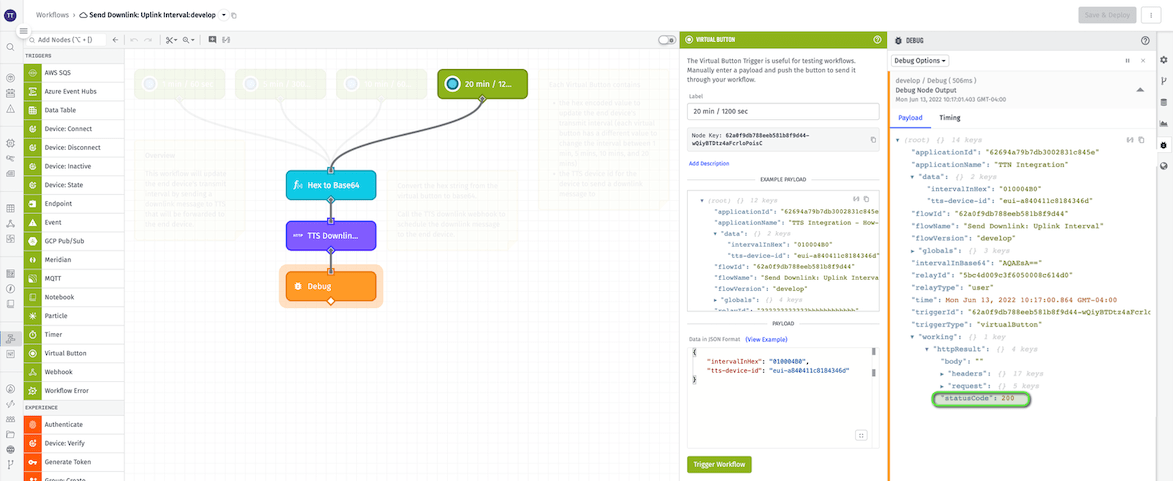Viewport: 1173px width, 481px height.
Task: Expand the headers node in debug payload
Action: click(x=942, y=373)
